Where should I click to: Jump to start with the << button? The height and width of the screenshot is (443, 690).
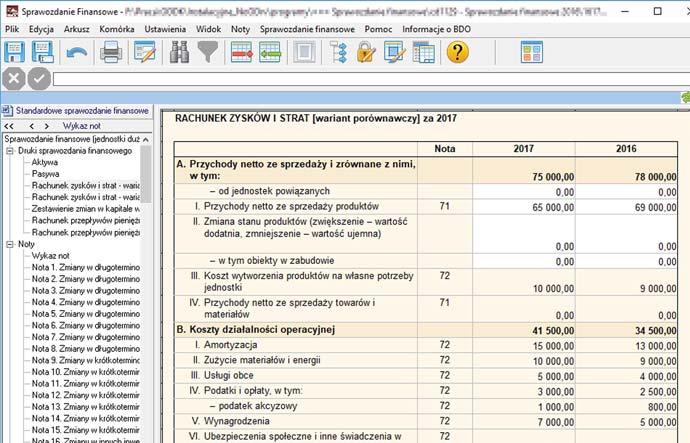pos(8,126)
